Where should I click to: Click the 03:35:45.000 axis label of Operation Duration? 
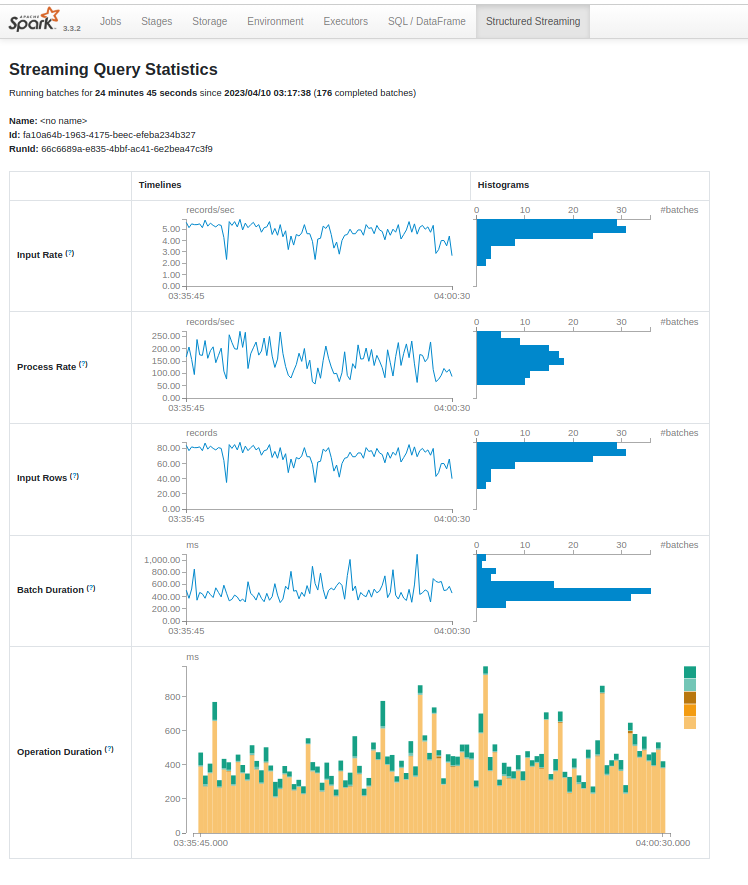pos(201,843)
